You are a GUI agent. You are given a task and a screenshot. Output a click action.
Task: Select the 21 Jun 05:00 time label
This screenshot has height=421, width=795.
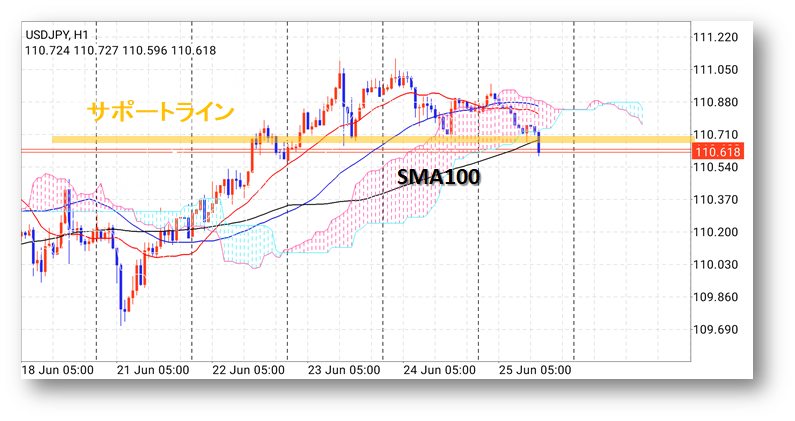point(154,370)
